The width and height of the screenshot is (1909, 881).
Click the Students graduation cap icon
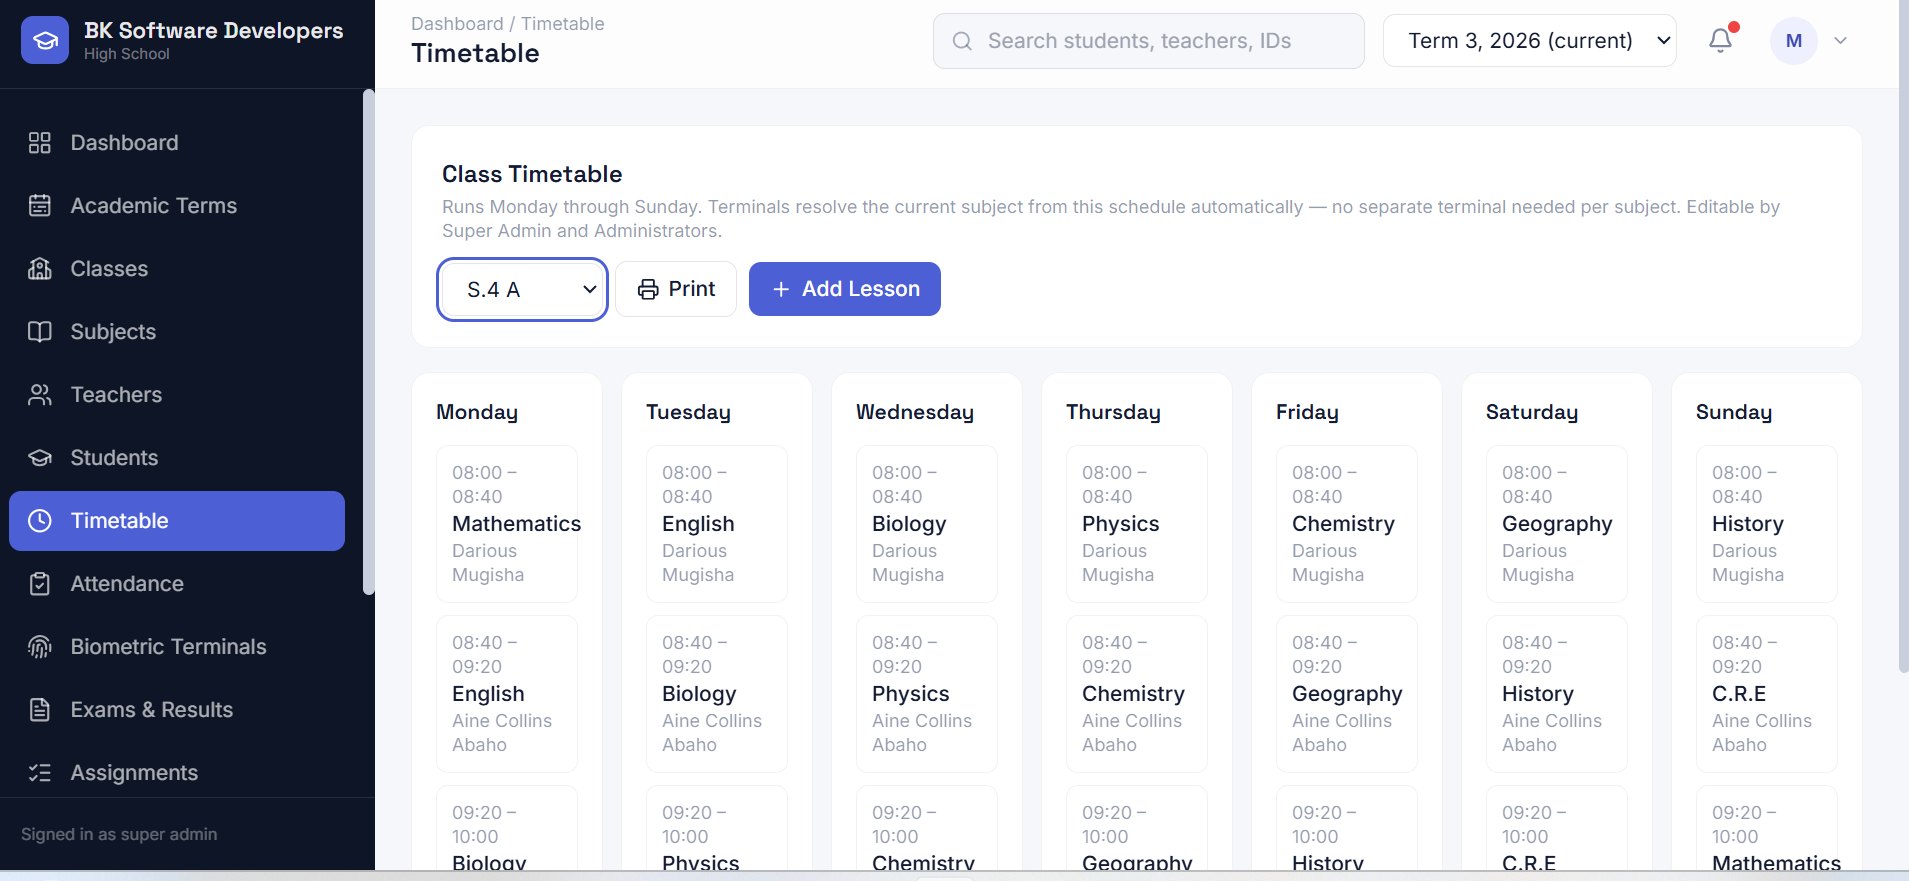[40, 458]
